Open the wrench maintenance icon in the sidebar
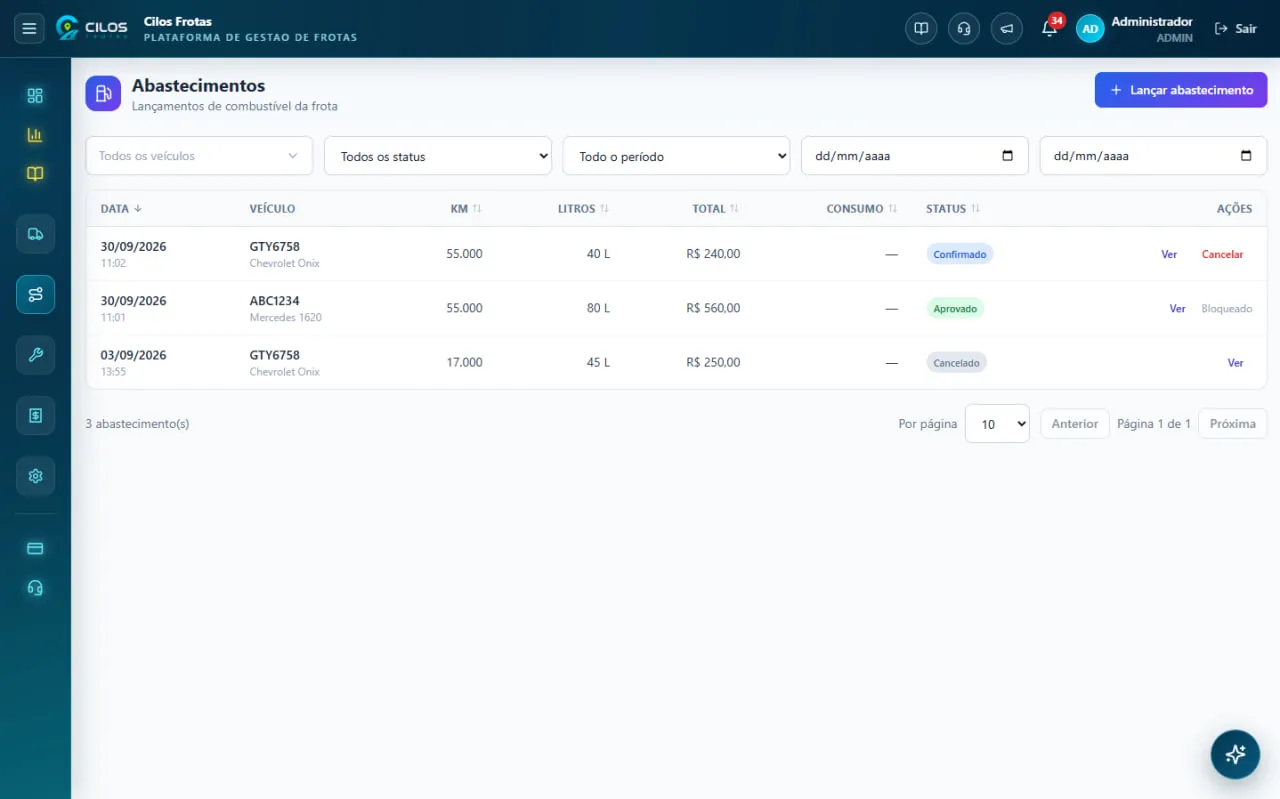The image size is (1280, 799). [35, 355]
